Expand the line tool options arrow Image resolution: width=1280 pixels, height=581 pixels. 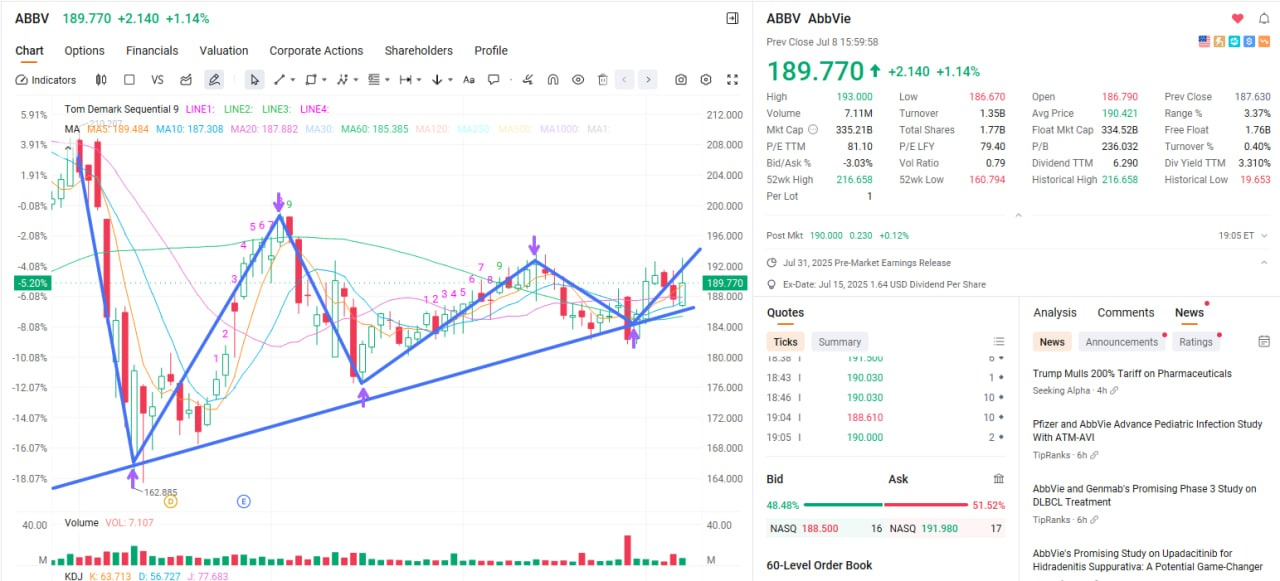tap(293, 80)
